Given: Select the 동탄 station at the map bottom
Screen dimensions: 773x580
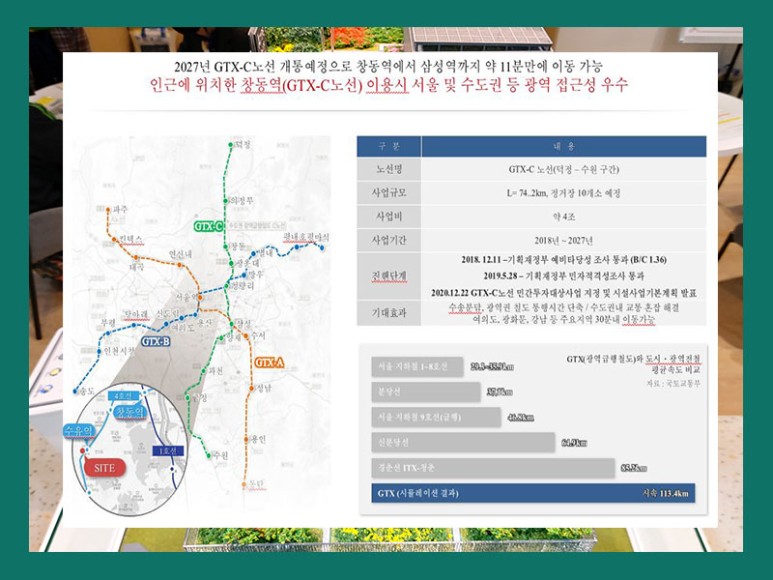Looking at the screenshot, I should pos(254,483).
